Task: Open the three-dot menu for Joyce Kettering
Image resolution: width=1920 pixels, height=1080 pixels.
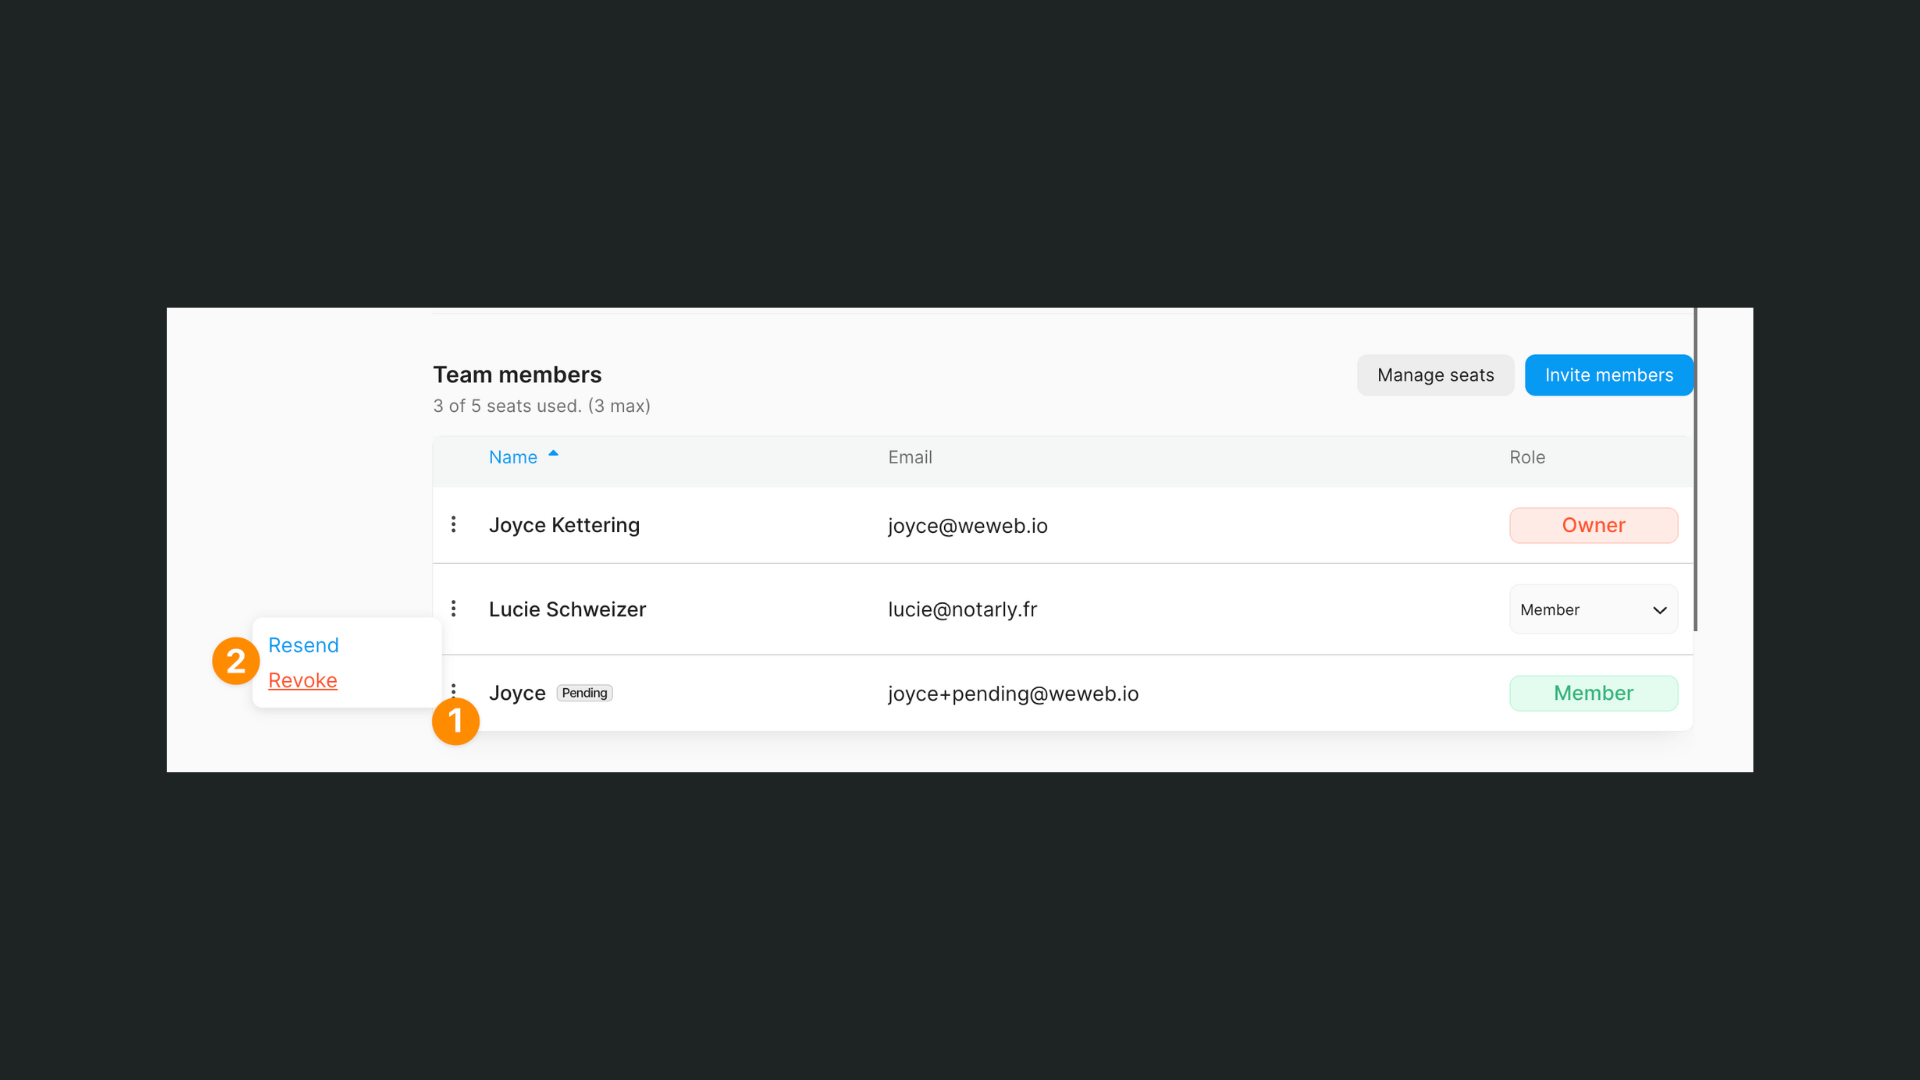Action: pyautogui.click(x=453, y=525)
